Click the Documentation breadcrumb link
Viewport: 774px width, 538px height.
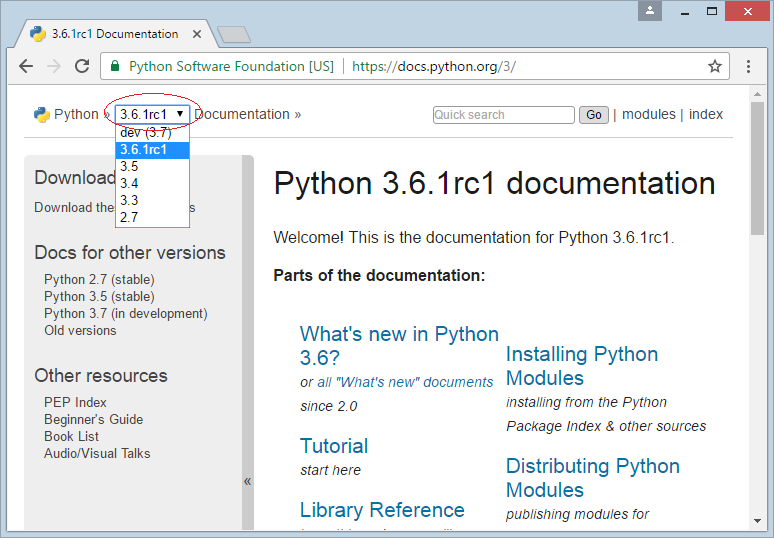242,114
